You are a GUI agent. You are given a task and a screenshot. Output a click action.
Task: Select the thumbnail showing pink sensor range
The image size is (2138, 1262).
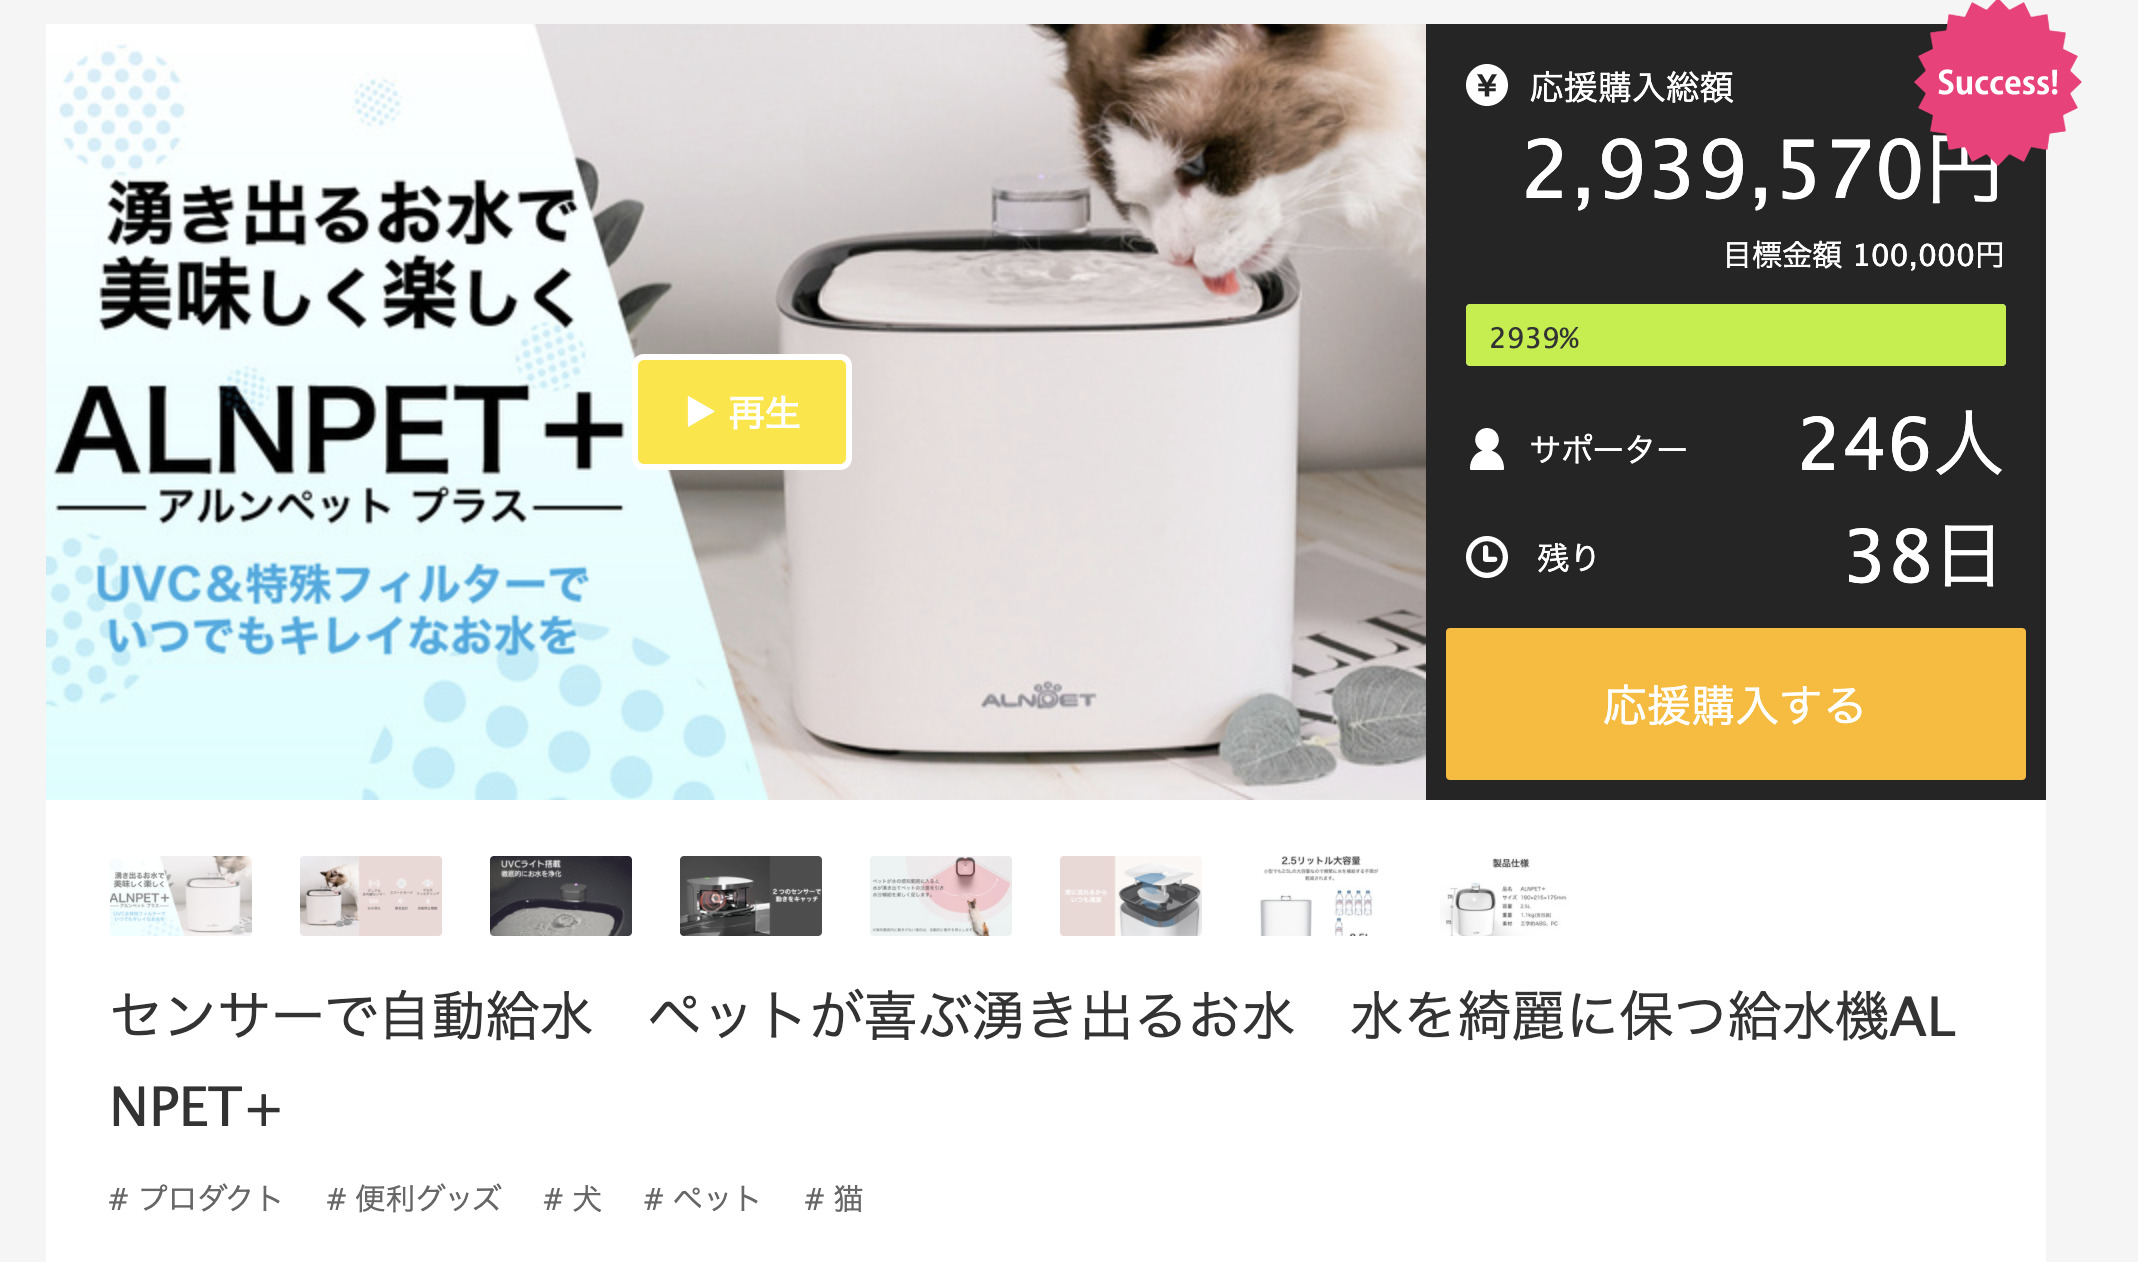tap(941, 896)
